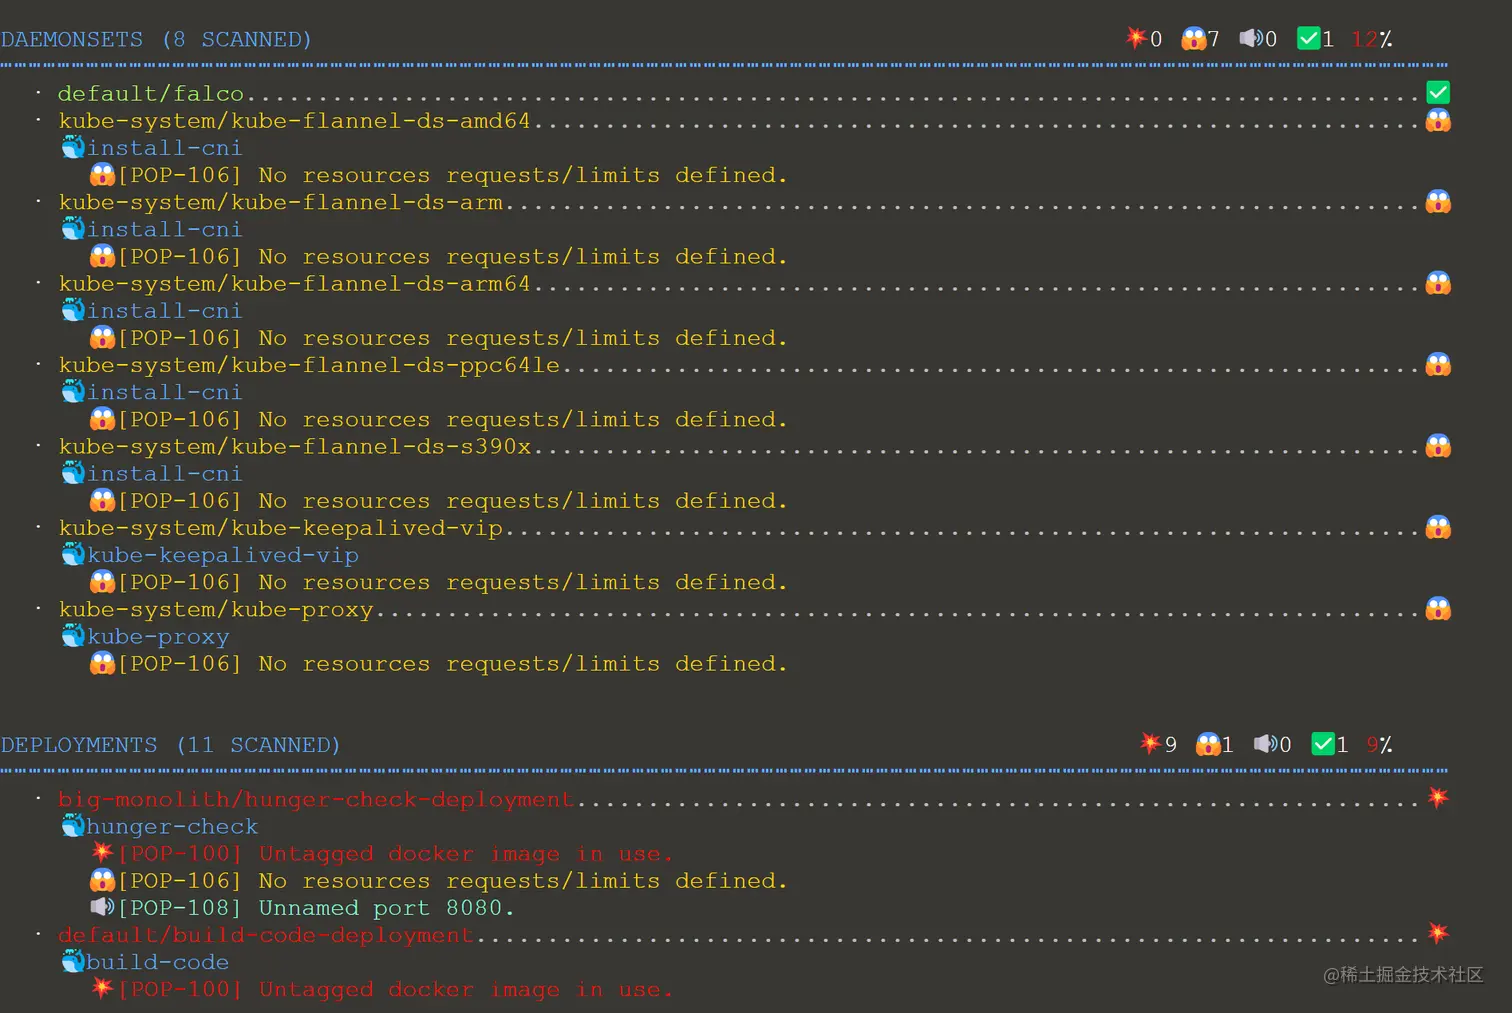The height and width of the screenshot is (1013, 1512).
Task: Select warning face on kube-system/kube-proxy row
Action: tap(1438, 609)
